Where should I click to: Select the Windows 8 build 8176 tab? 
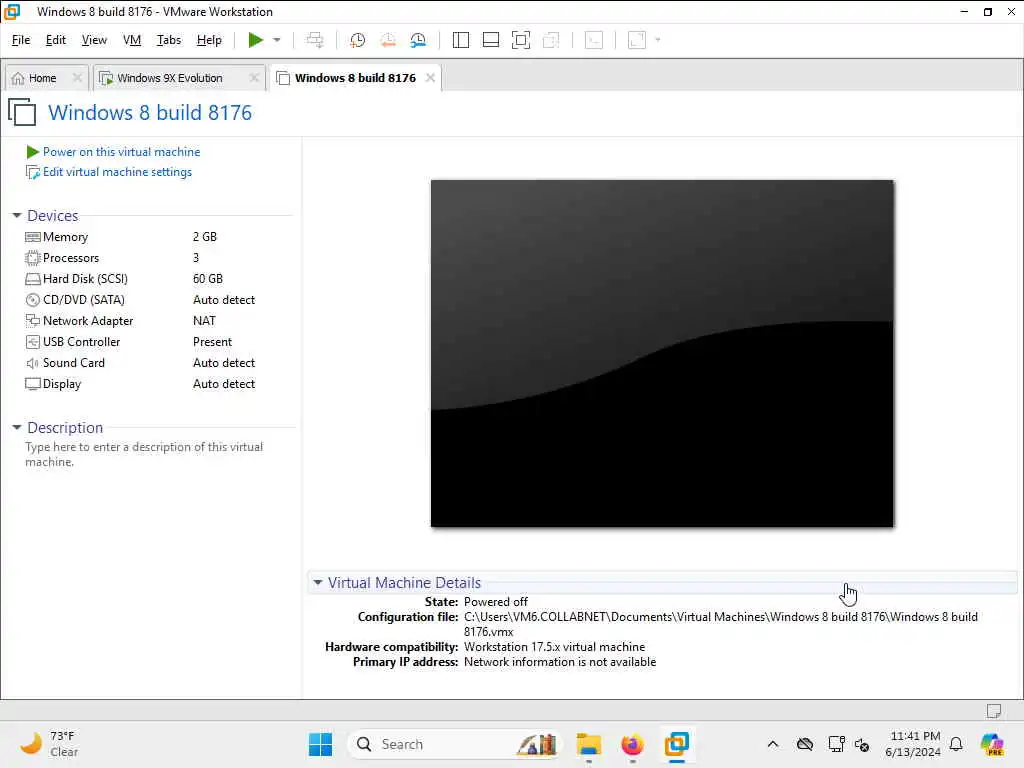tap(355, 78)
